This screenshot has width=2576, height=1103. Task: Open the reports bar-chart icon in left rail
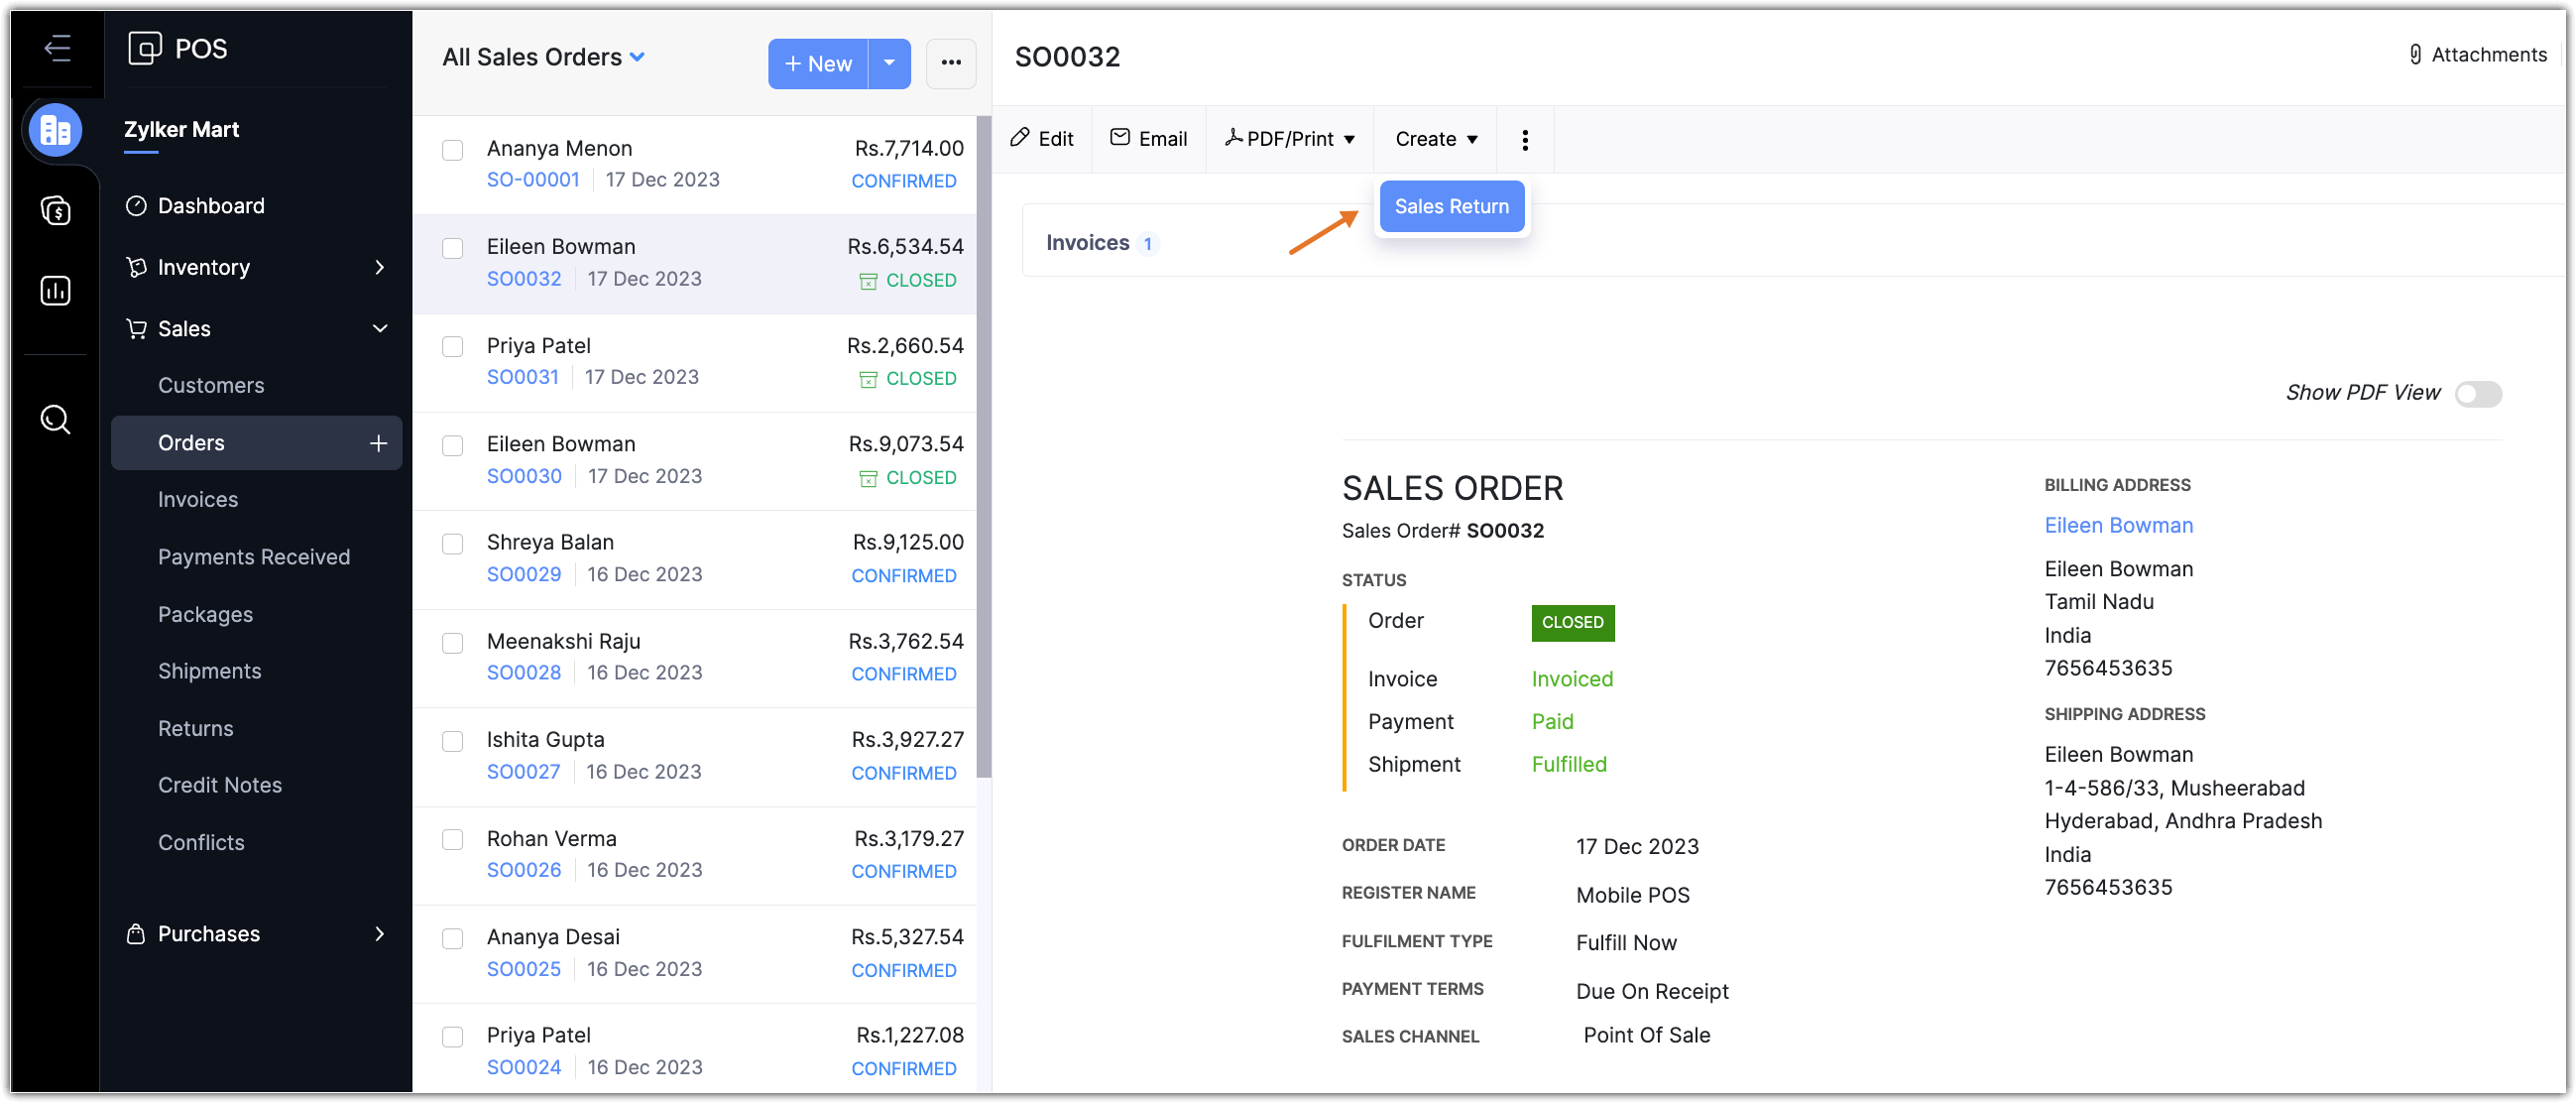click(55, 291)
